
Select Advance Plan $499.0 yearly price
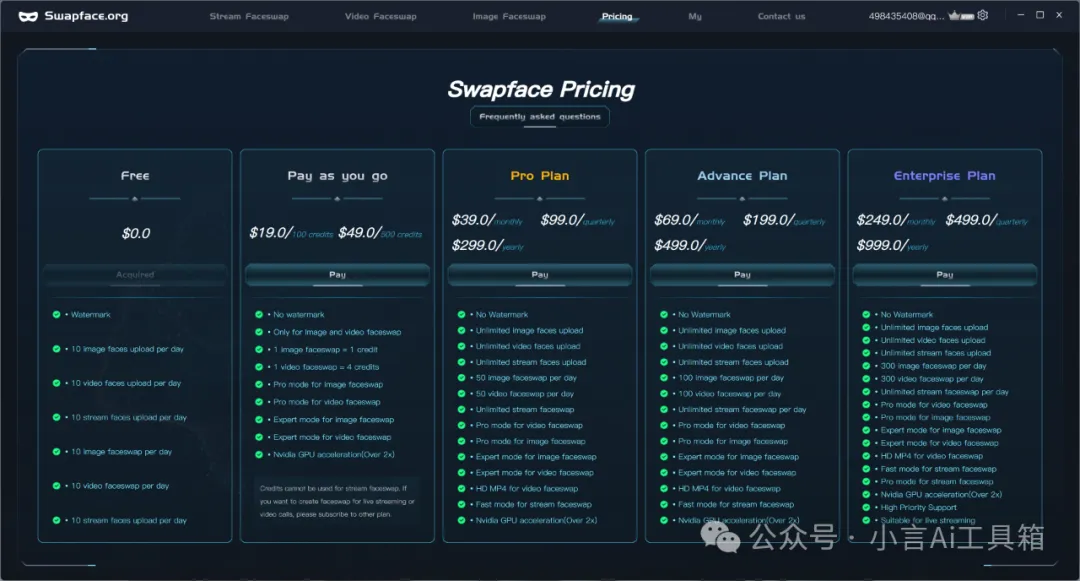690,246
